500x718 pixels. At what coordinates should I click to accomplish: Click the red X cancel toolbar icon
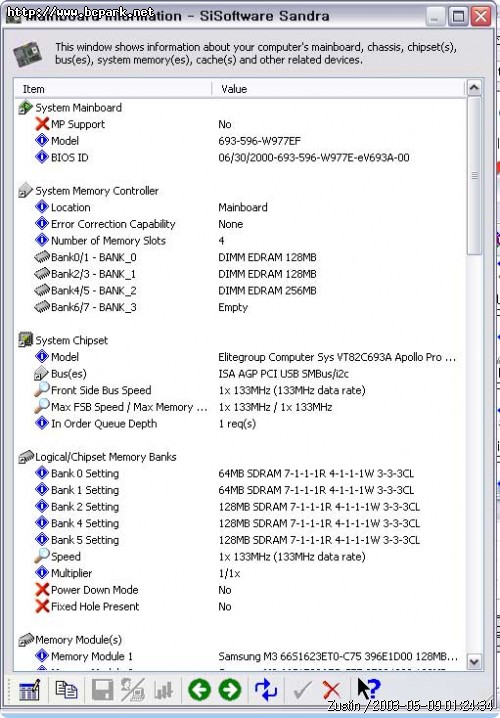click(331, 690)
